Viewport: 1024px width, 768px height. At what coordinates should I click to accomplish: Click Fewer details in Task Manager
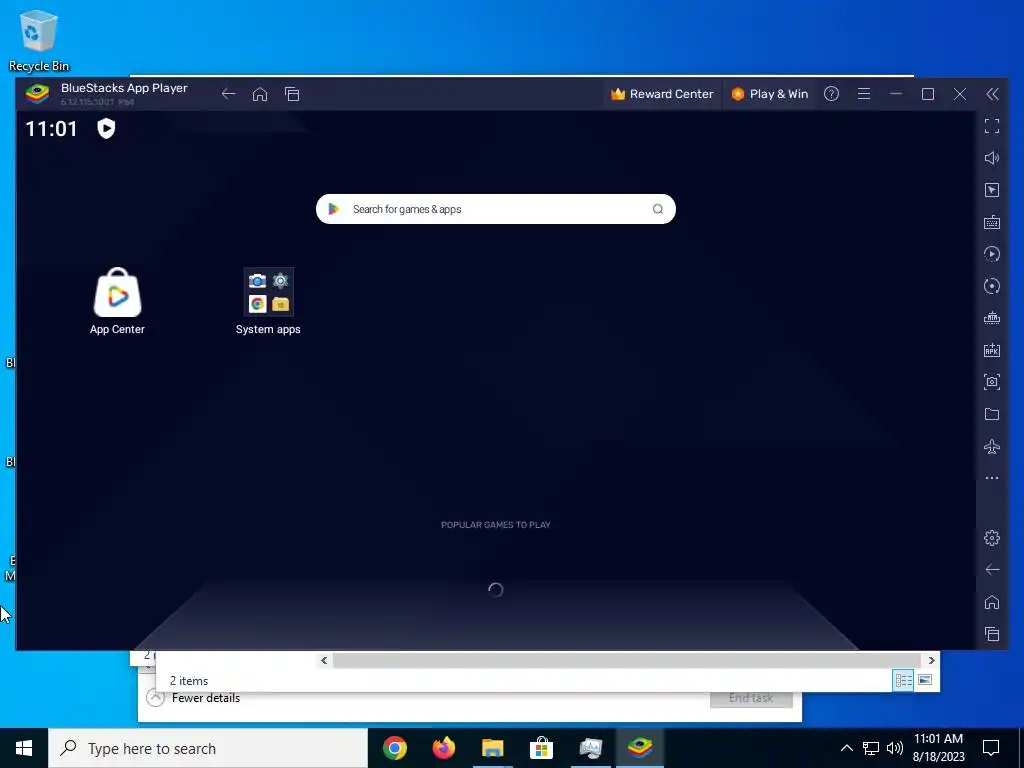click(x=206, y=698)
